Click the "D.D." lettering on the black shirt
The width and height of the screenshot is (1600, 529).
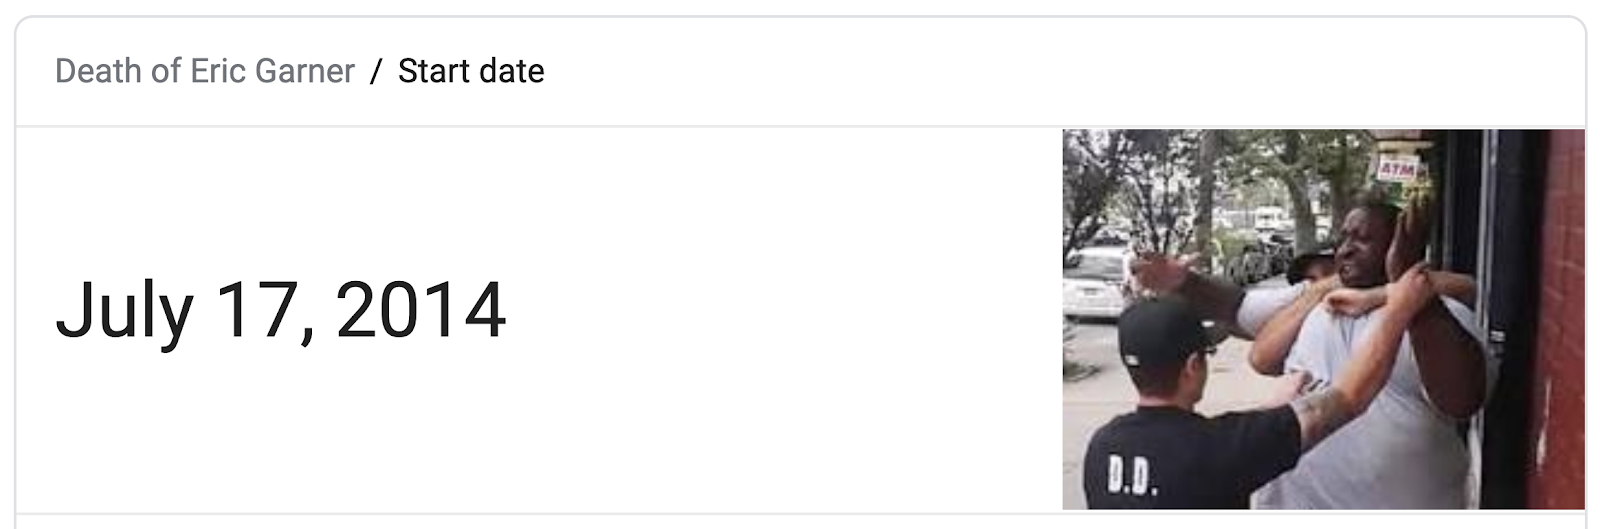(1132, 477)
